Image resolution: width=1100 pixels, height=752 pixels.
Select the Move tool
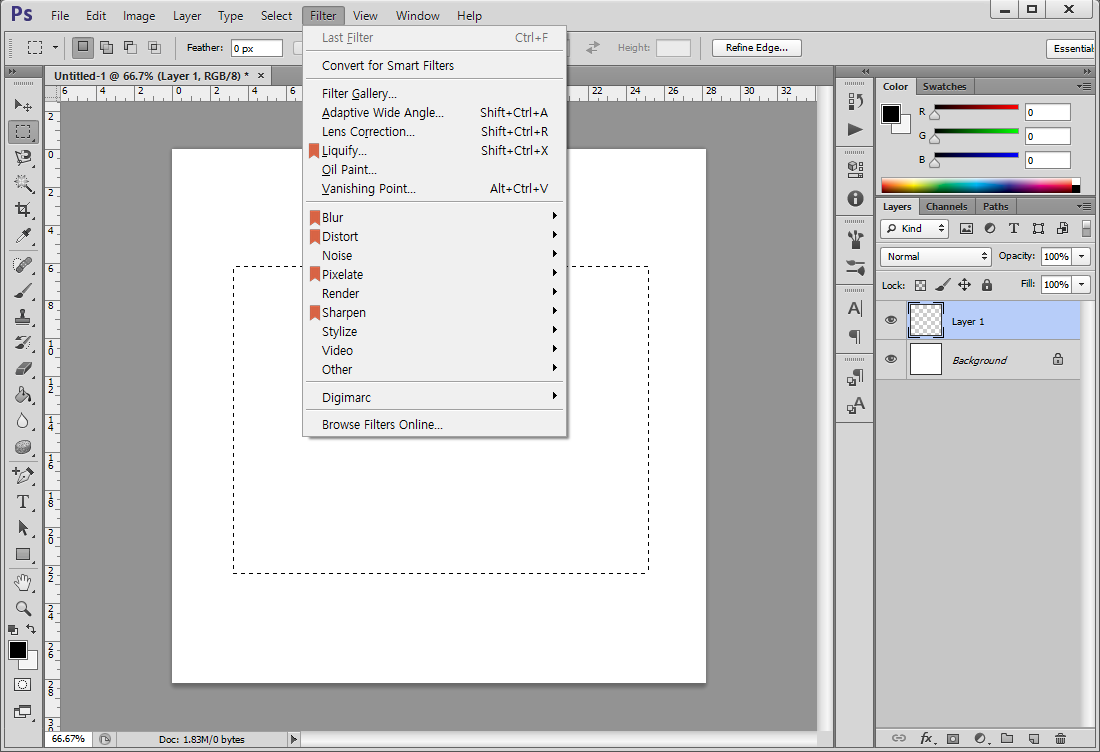(23, 105)
